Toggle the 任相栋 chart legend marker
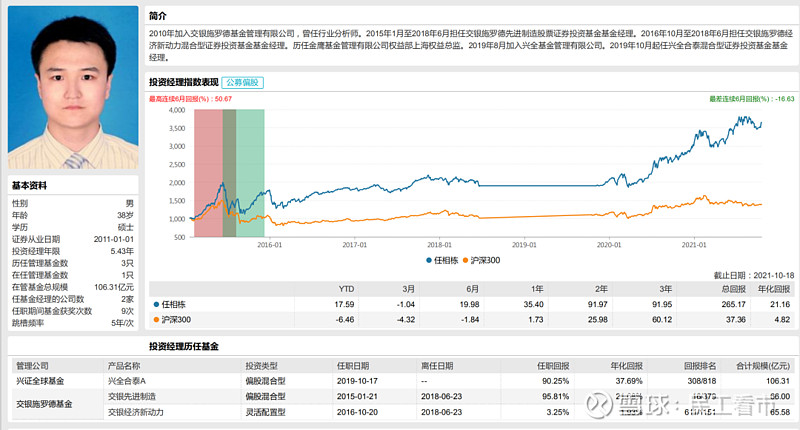Image resolution: width=800 pixels, height=430 pixels. pyautogui.click(x=429, y=261)
